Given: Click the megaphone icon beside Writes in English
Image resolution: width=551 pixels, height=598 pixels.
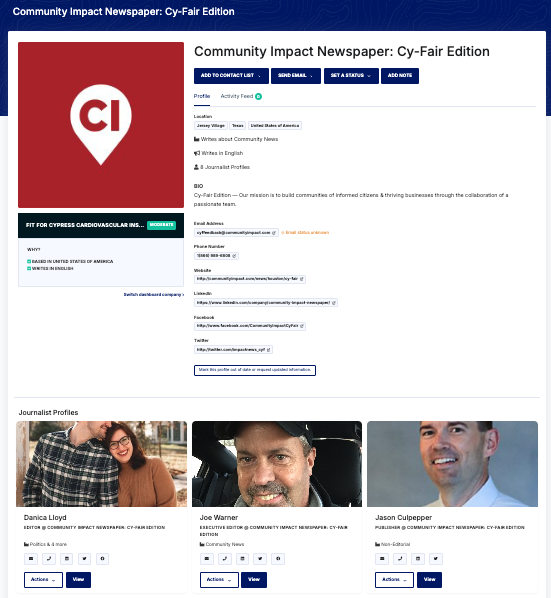Looking at the screenshot, I should (197, 153).
